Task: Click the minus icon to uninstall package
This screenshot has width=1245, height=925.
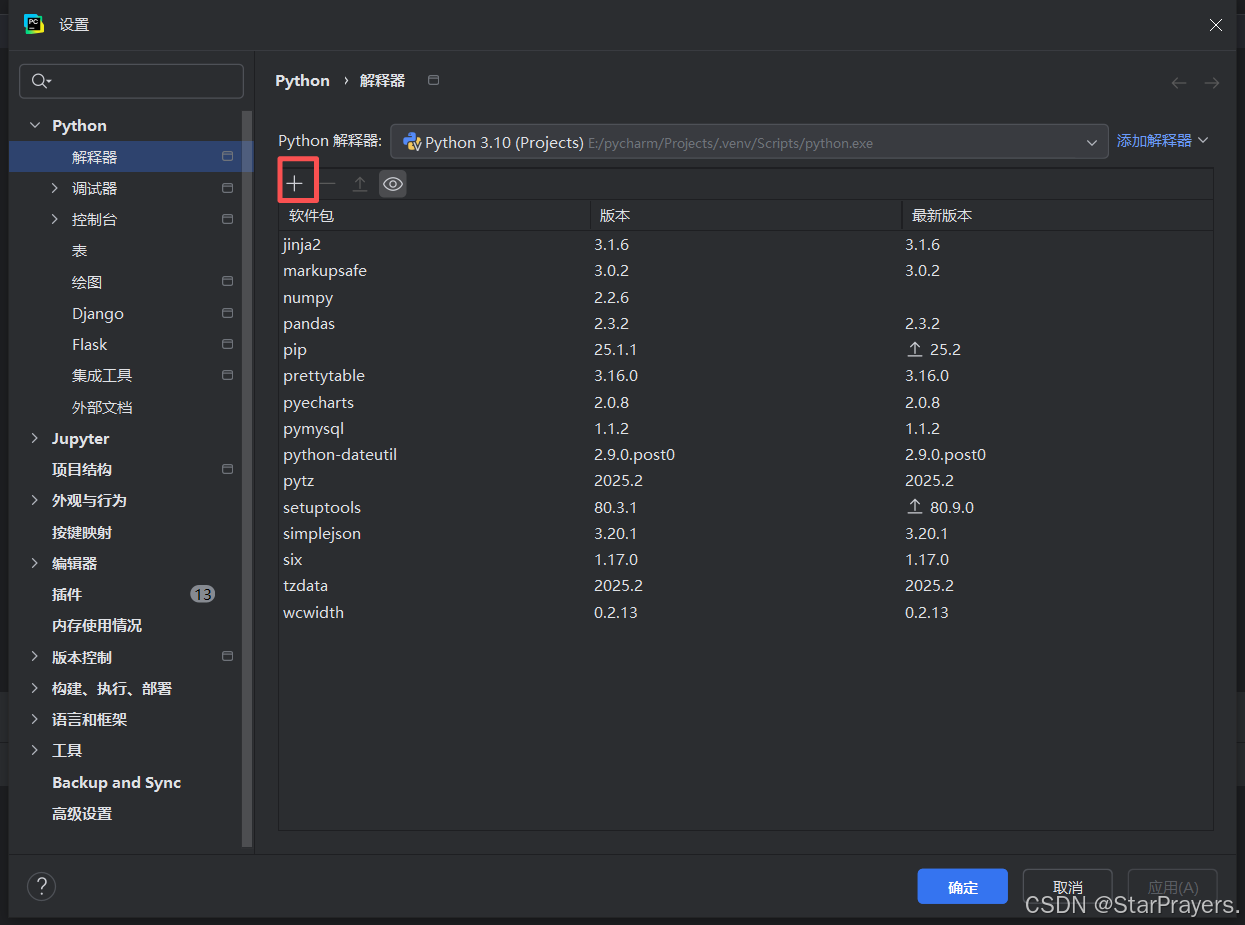Action: coord(328,184)
